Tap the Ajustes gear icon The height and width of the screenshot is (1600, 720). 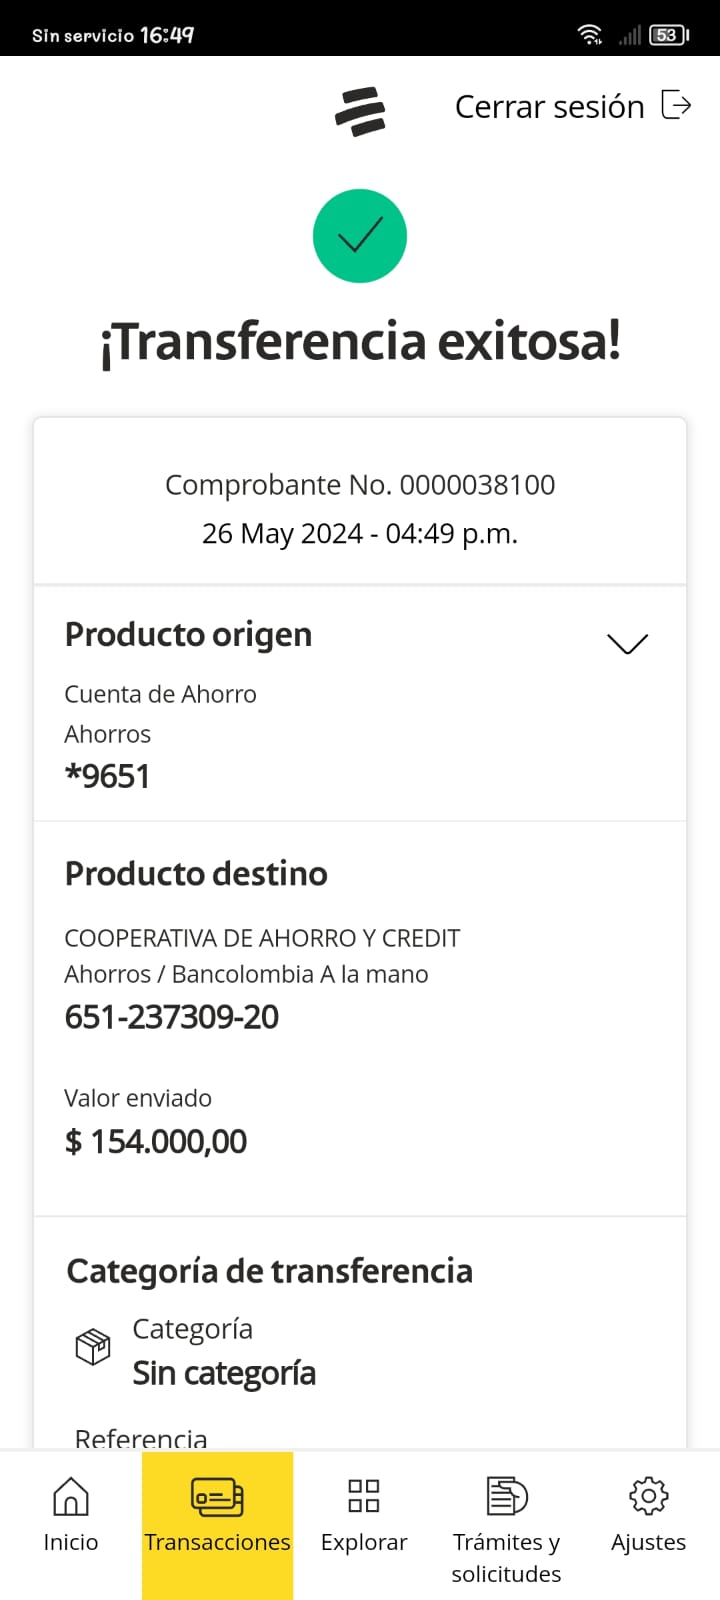tap(648, 1496)
